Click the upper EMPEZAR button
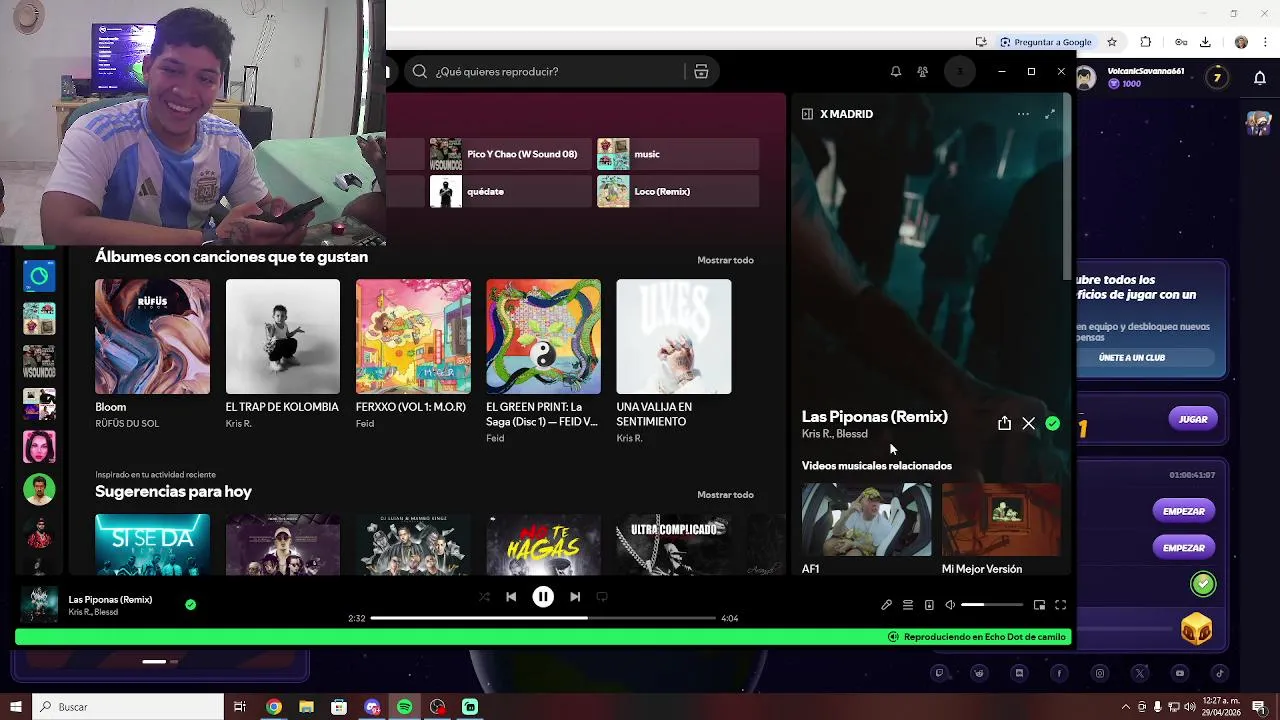1280x720 pixels. tap(1184, 511)
